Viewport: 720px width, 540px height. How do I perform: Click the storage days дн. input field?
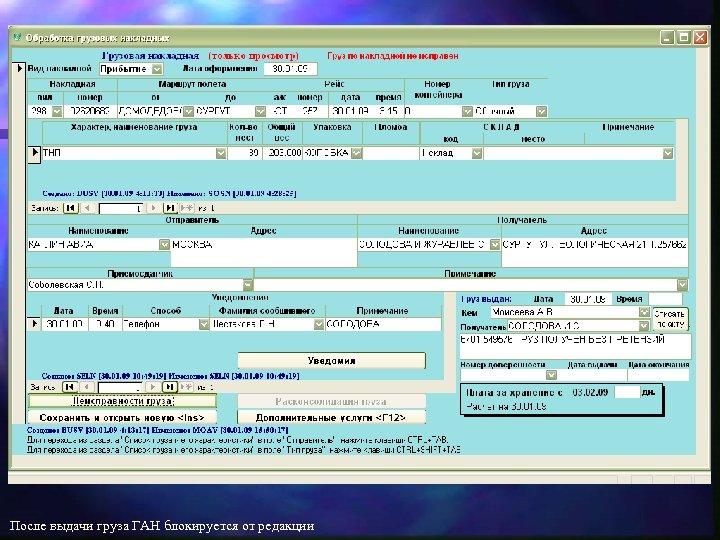point(627,392)
